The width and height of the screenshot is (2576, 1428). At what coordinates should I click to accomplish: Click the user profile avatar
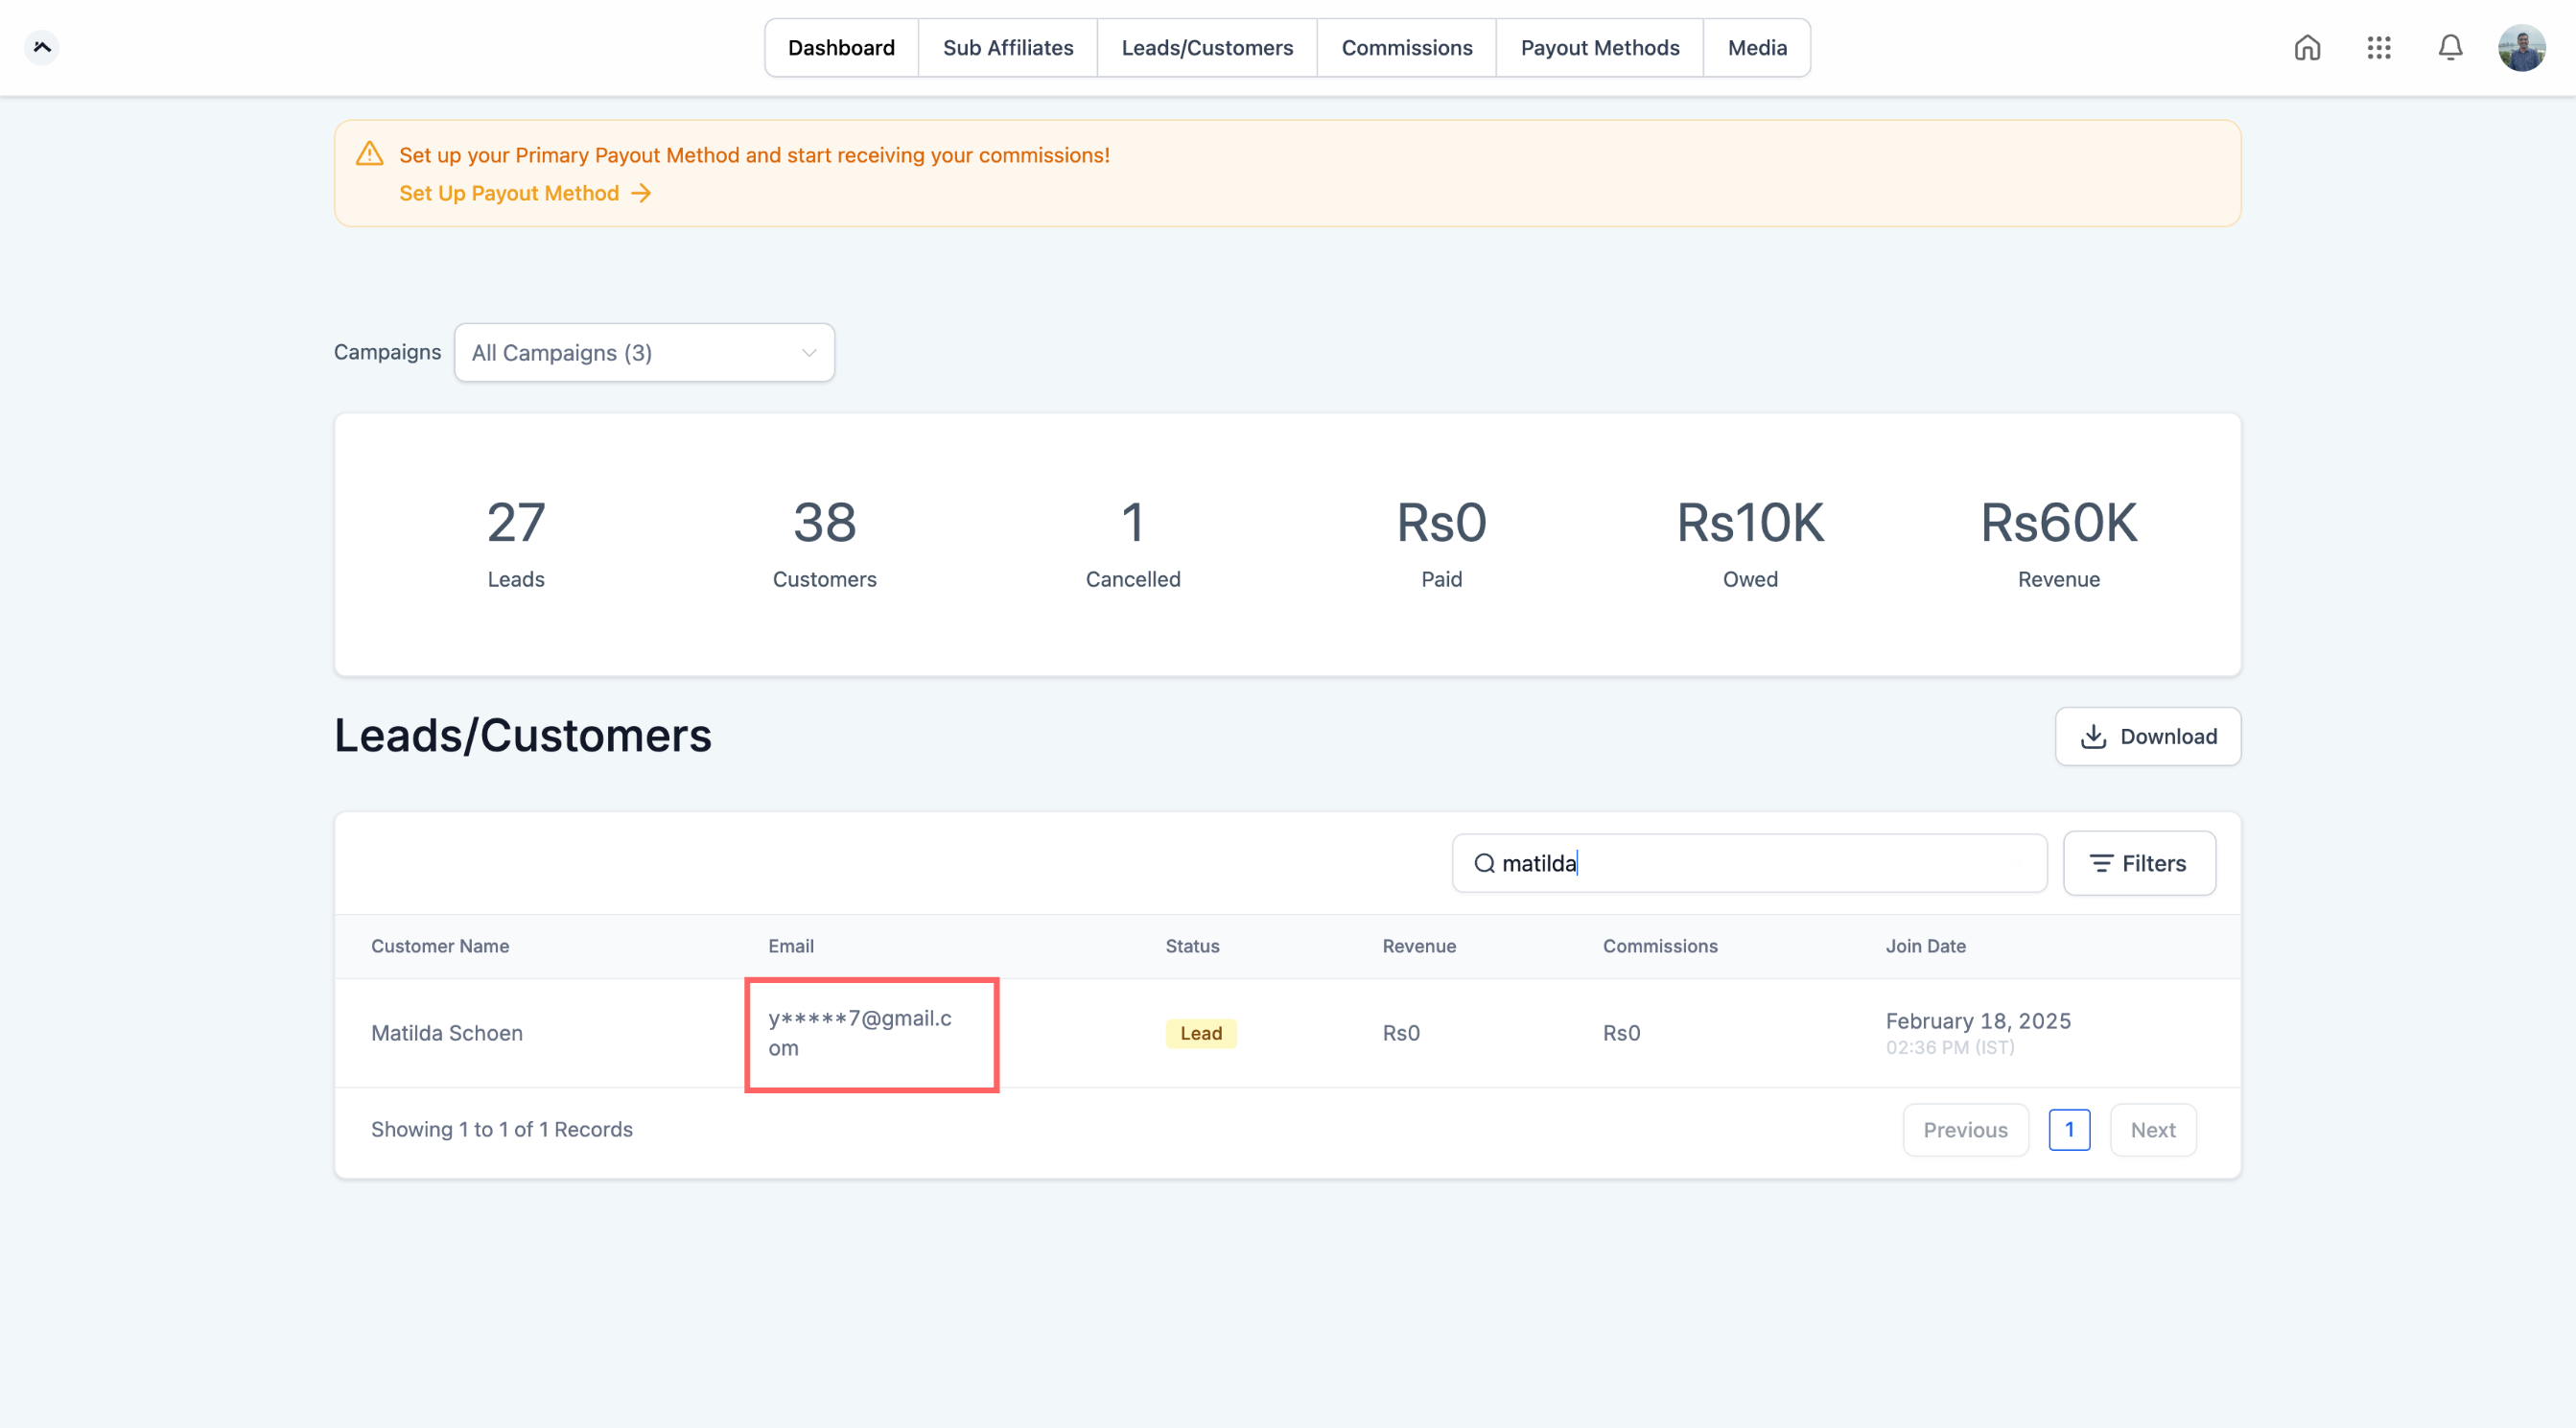click(2521, 48)
